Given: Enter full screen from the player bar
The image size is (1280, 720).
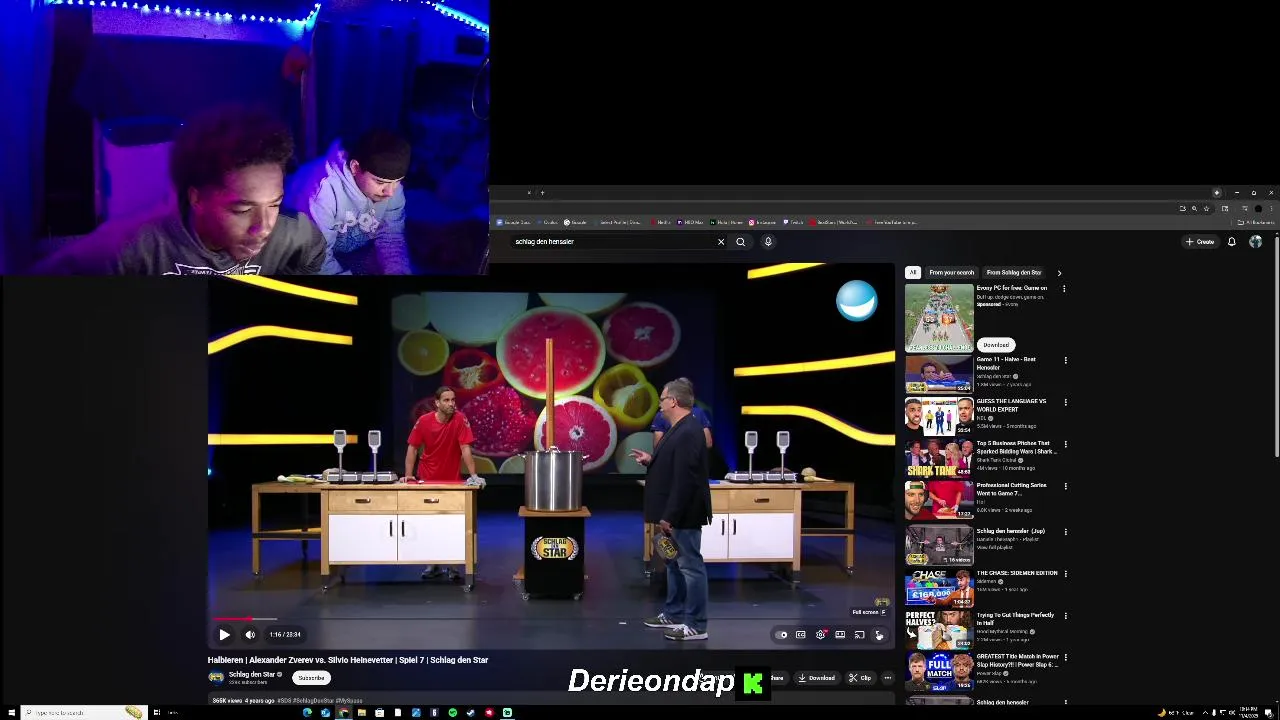Looking at the screenshot, I should click(879, 634).
